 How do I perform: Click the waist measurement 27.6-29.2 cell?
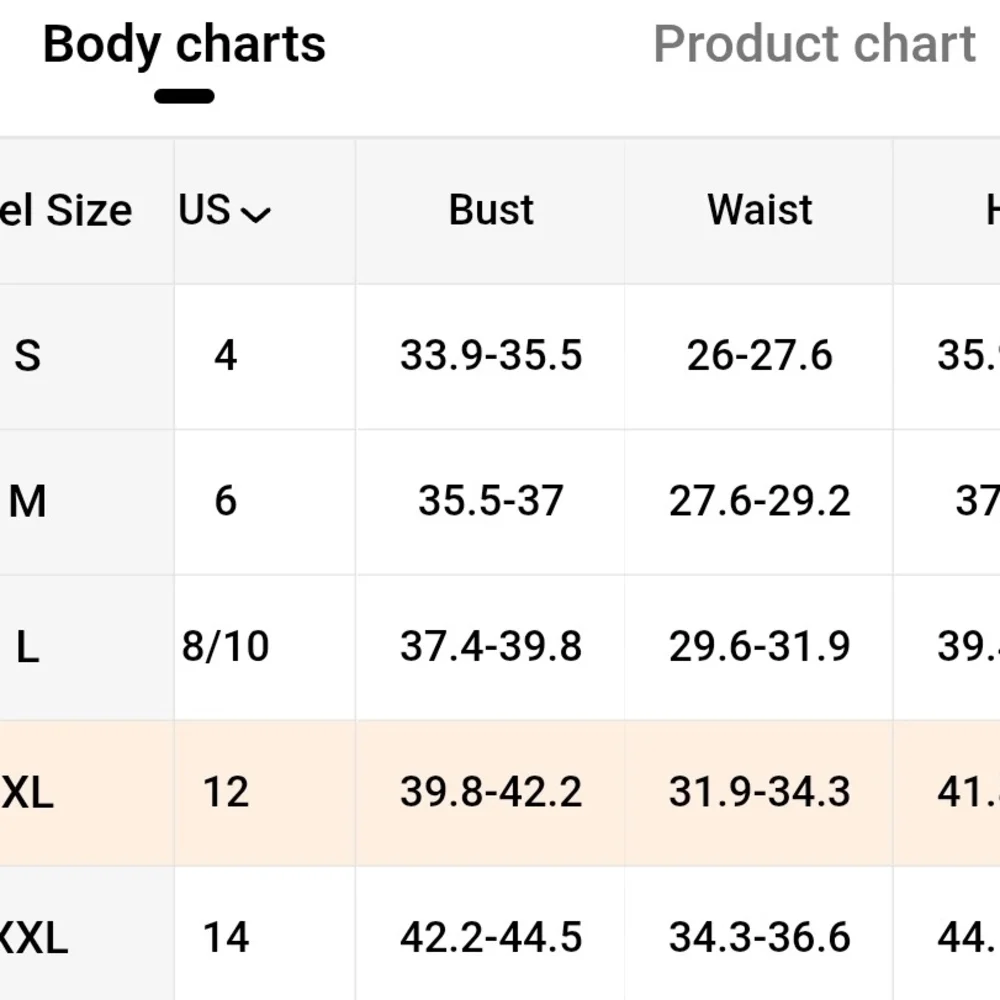pyautogui.click(x=760, y=501)
